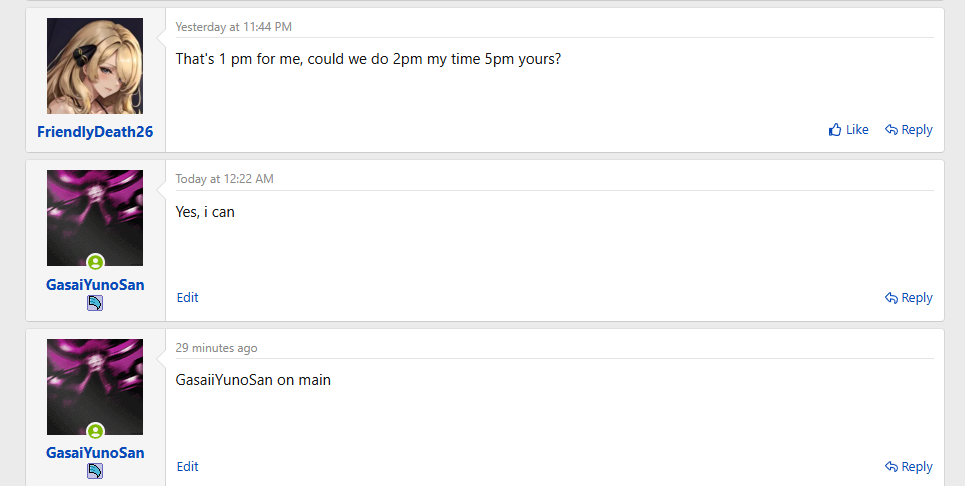Open FriendlyDeath26 profile username link
Screen dimensions: 965x486
(95, 132)
